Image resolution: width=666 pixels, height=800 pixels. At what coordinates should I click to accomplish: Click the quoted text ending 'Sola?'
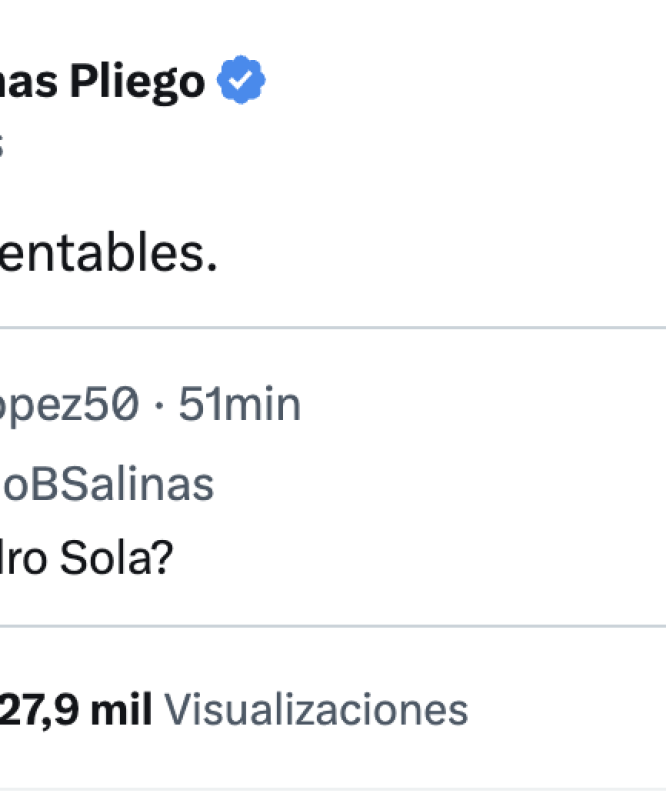[x=87, y=558]
